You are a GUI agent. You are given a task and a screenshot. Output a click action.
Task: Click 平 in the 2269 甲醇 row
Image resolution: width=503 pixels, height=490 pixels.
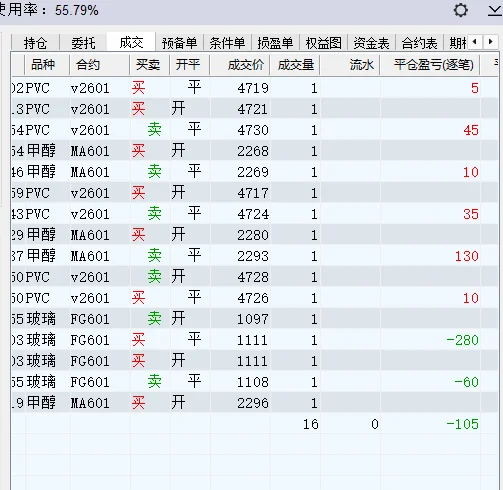click(195, 171)
